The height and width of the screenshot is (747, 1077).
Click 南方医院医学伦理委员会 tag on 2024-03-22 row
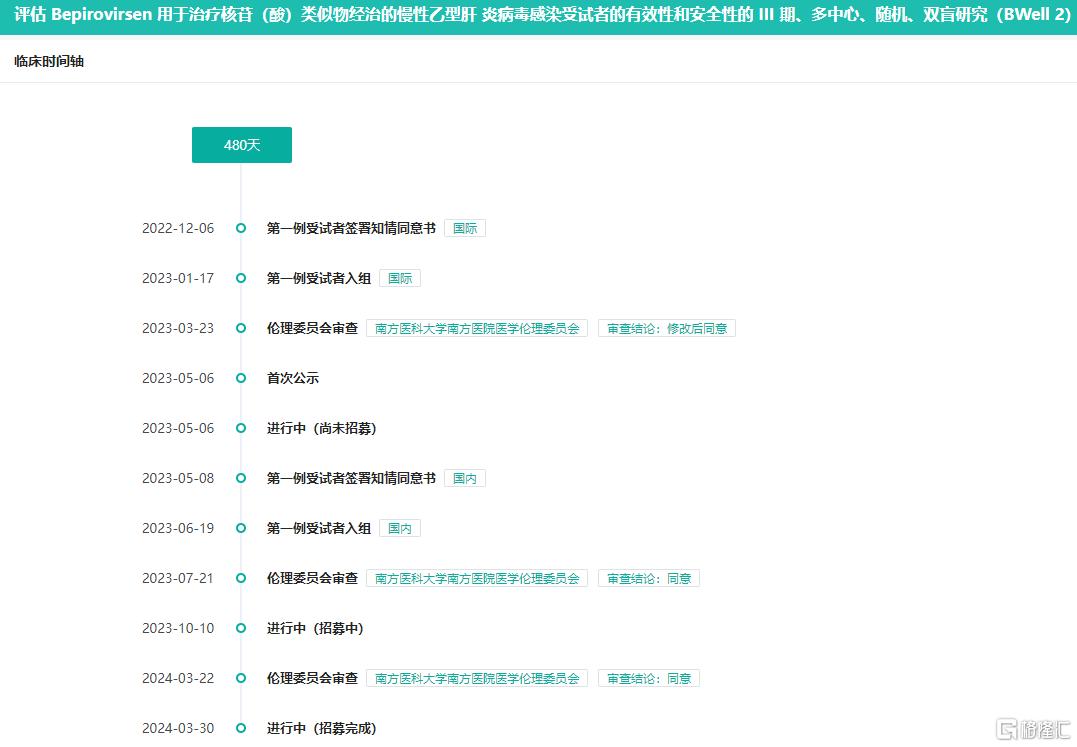(x=477, y=678)
